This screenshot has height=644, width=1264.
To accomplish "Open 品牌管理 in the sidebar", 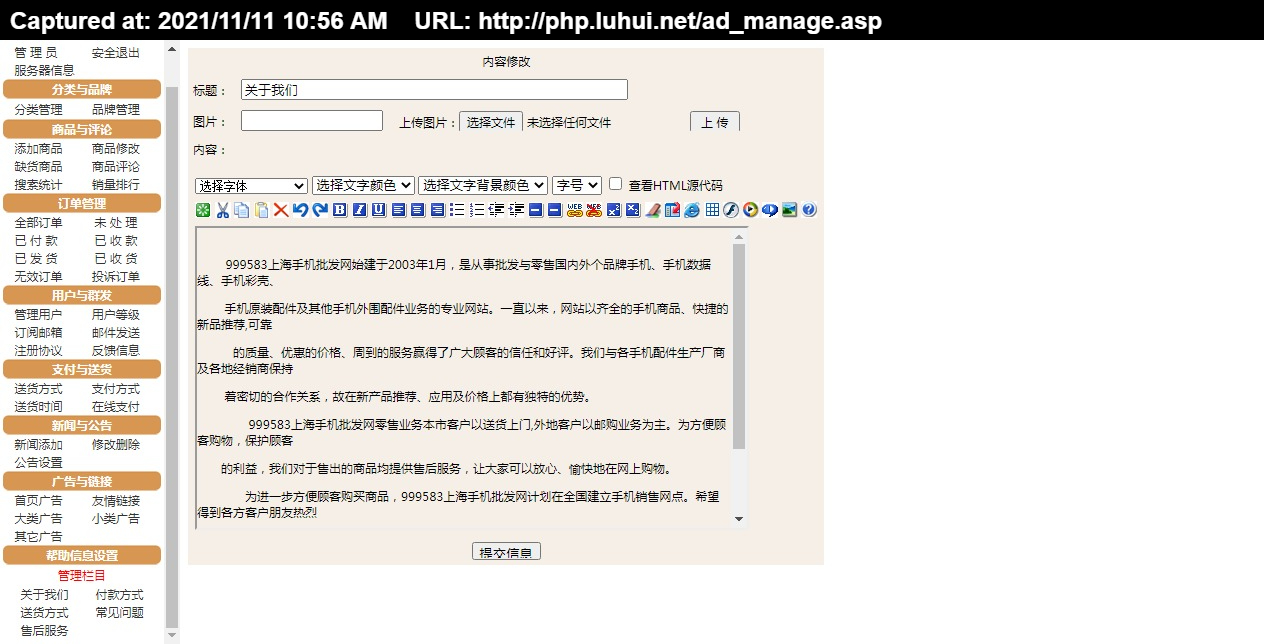I will [x=116, y=110].
